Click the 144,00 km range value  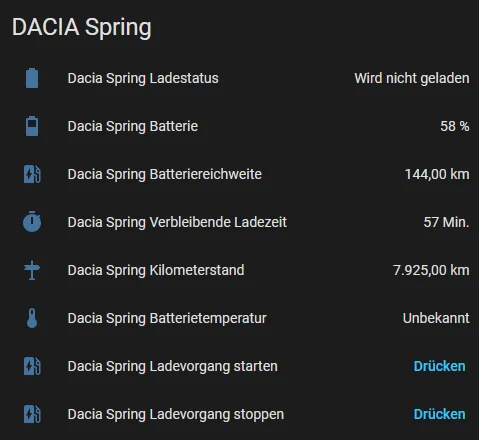(x=437, y=174)
